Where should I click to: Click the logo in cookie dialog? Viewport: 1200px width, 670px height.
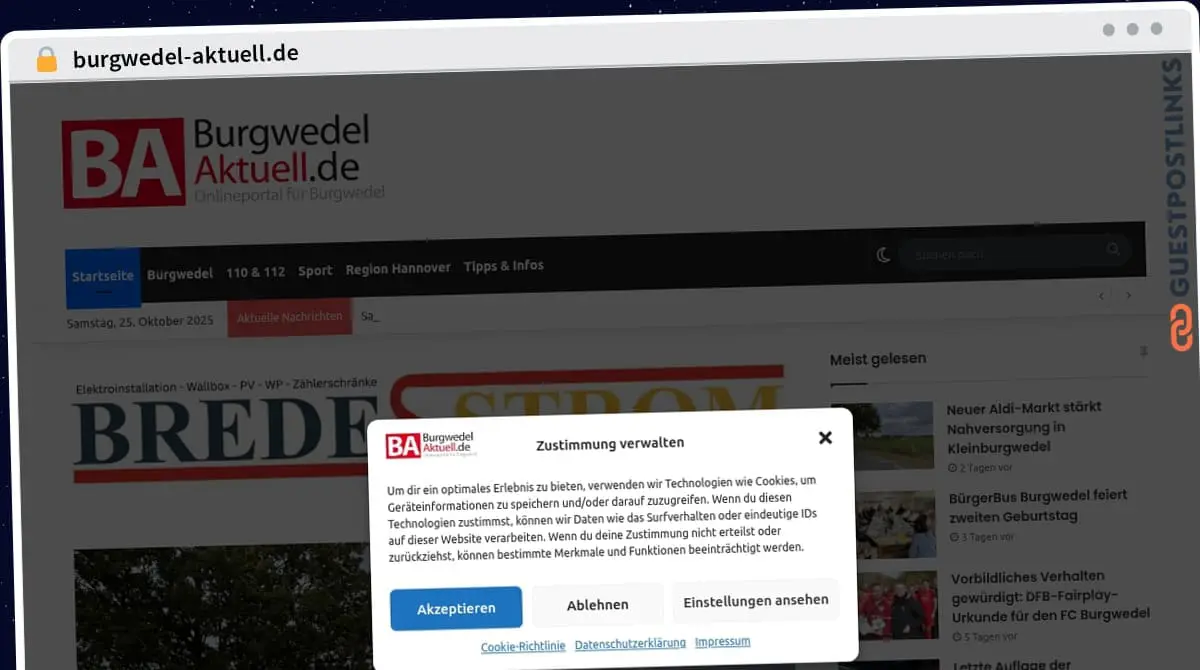click(x=431, y=445)
